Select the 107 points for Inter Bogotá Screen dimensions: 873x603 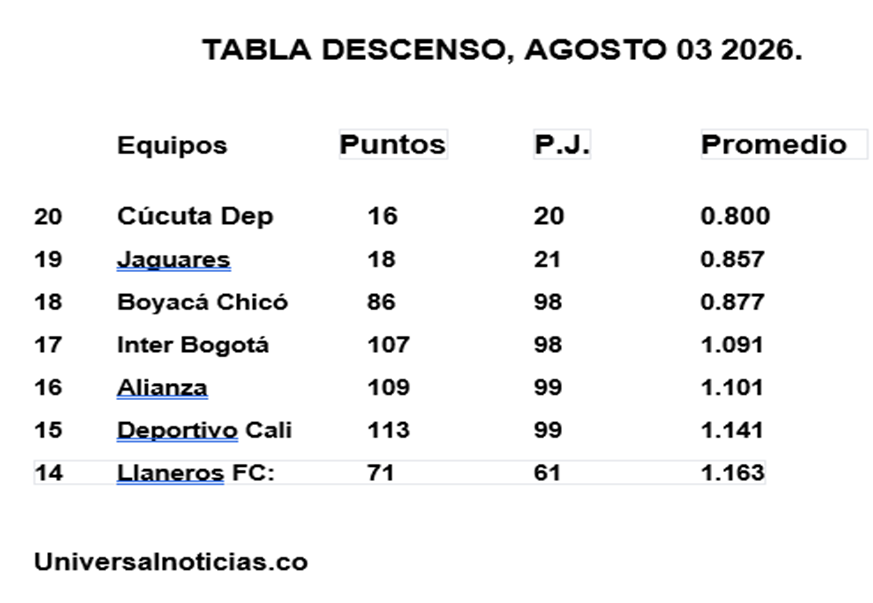[388, 345]
